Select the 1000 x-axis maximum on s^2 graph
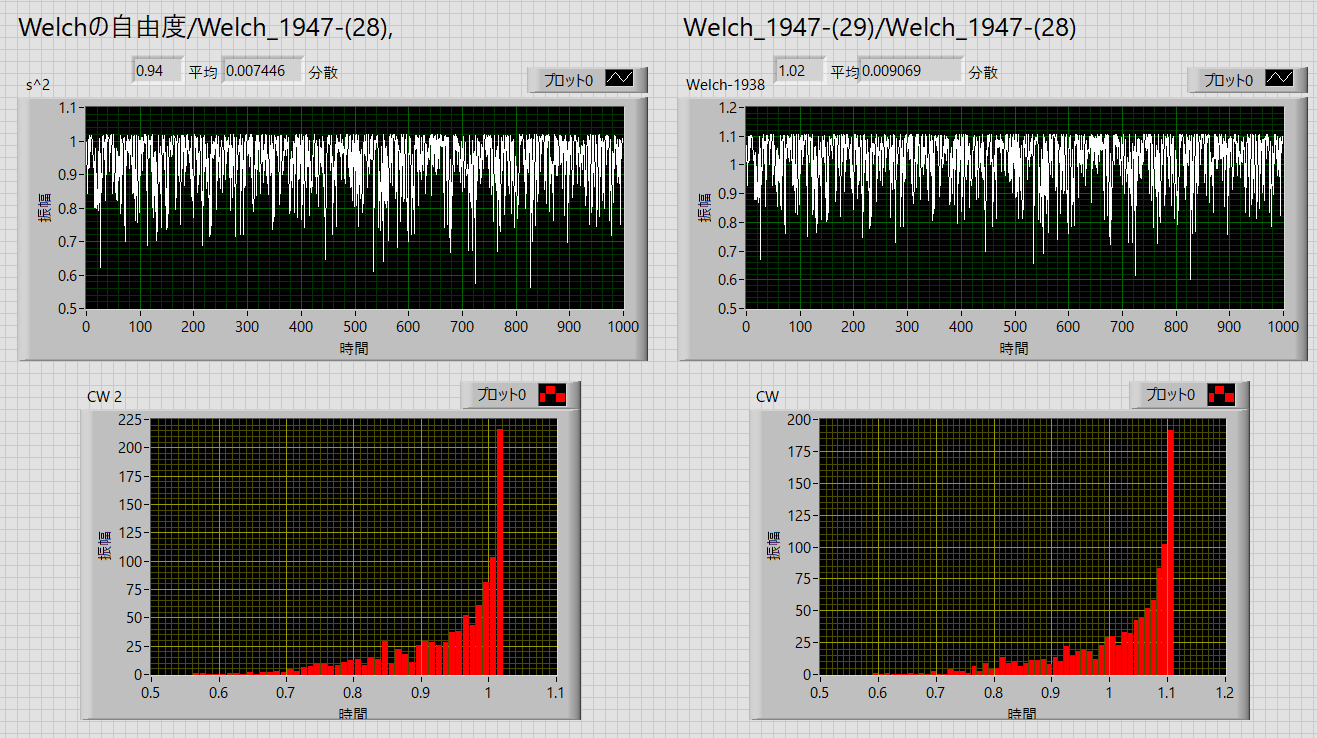The image size is (1317, 738). point(622,327)
